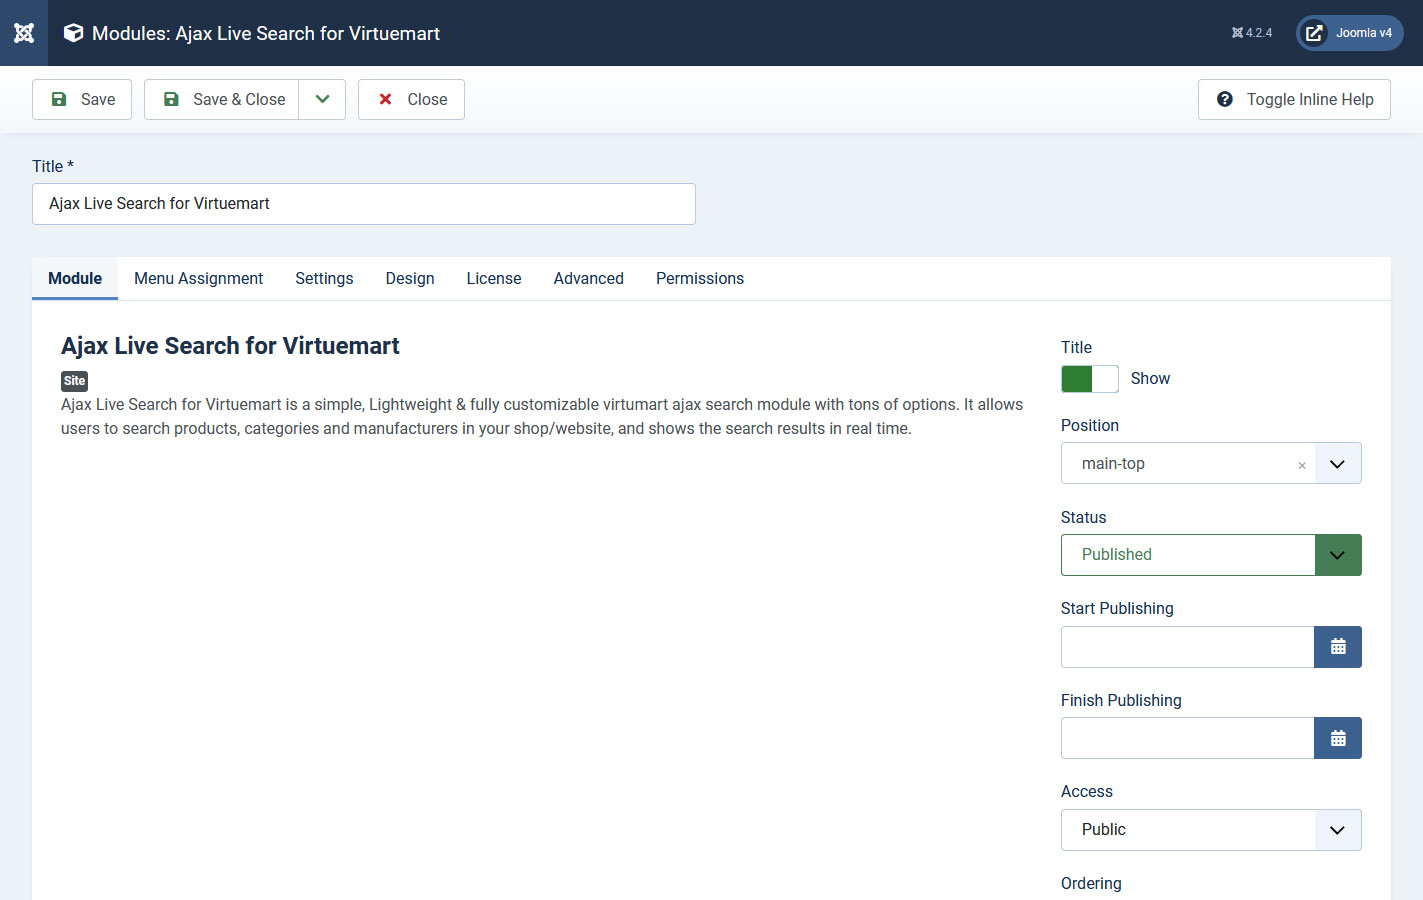
Task: Click the Site badge label
Action: [x=75, y=381]
